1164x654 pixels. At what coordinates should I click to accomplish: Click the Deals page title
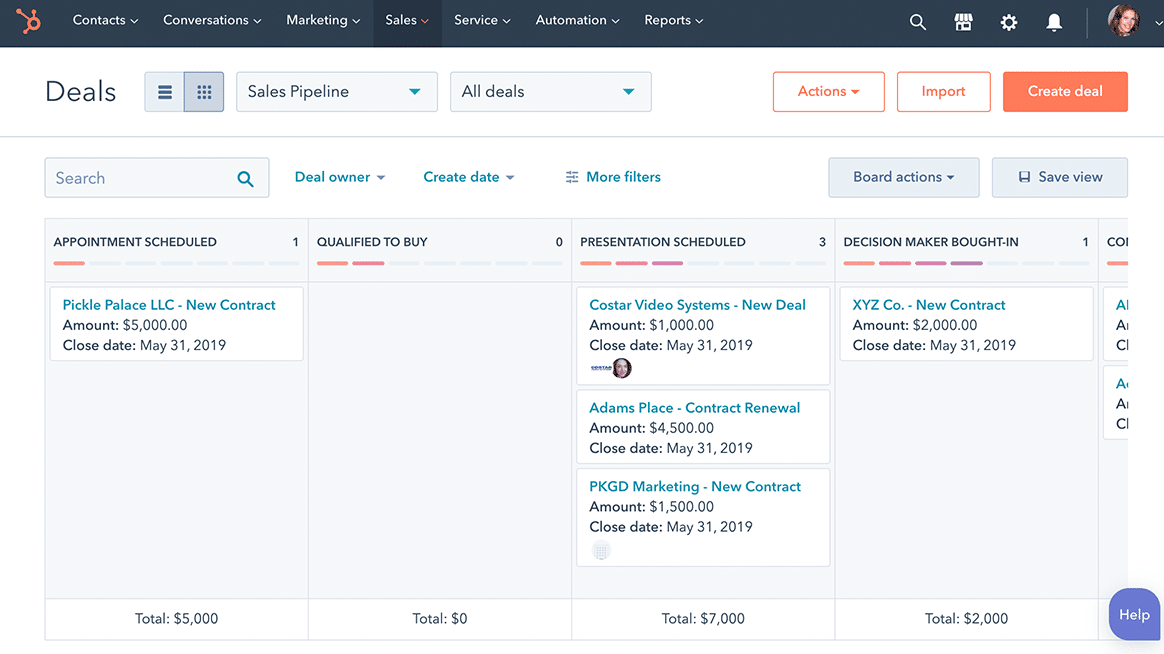(80, 92)
